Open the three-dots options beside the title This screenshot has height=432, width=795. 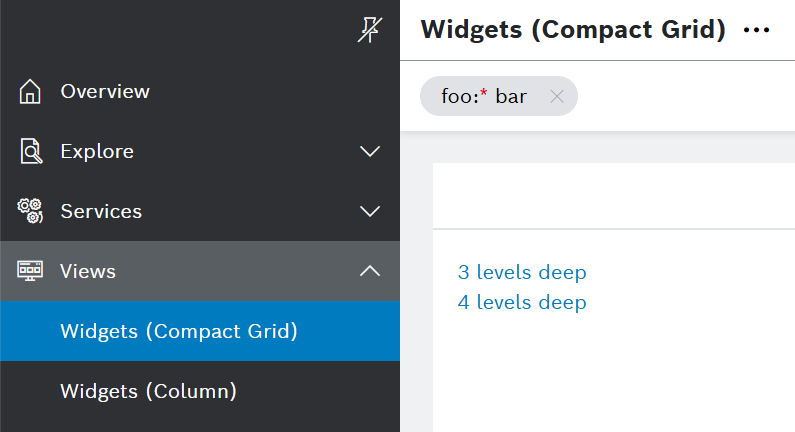tap(757, 30)
